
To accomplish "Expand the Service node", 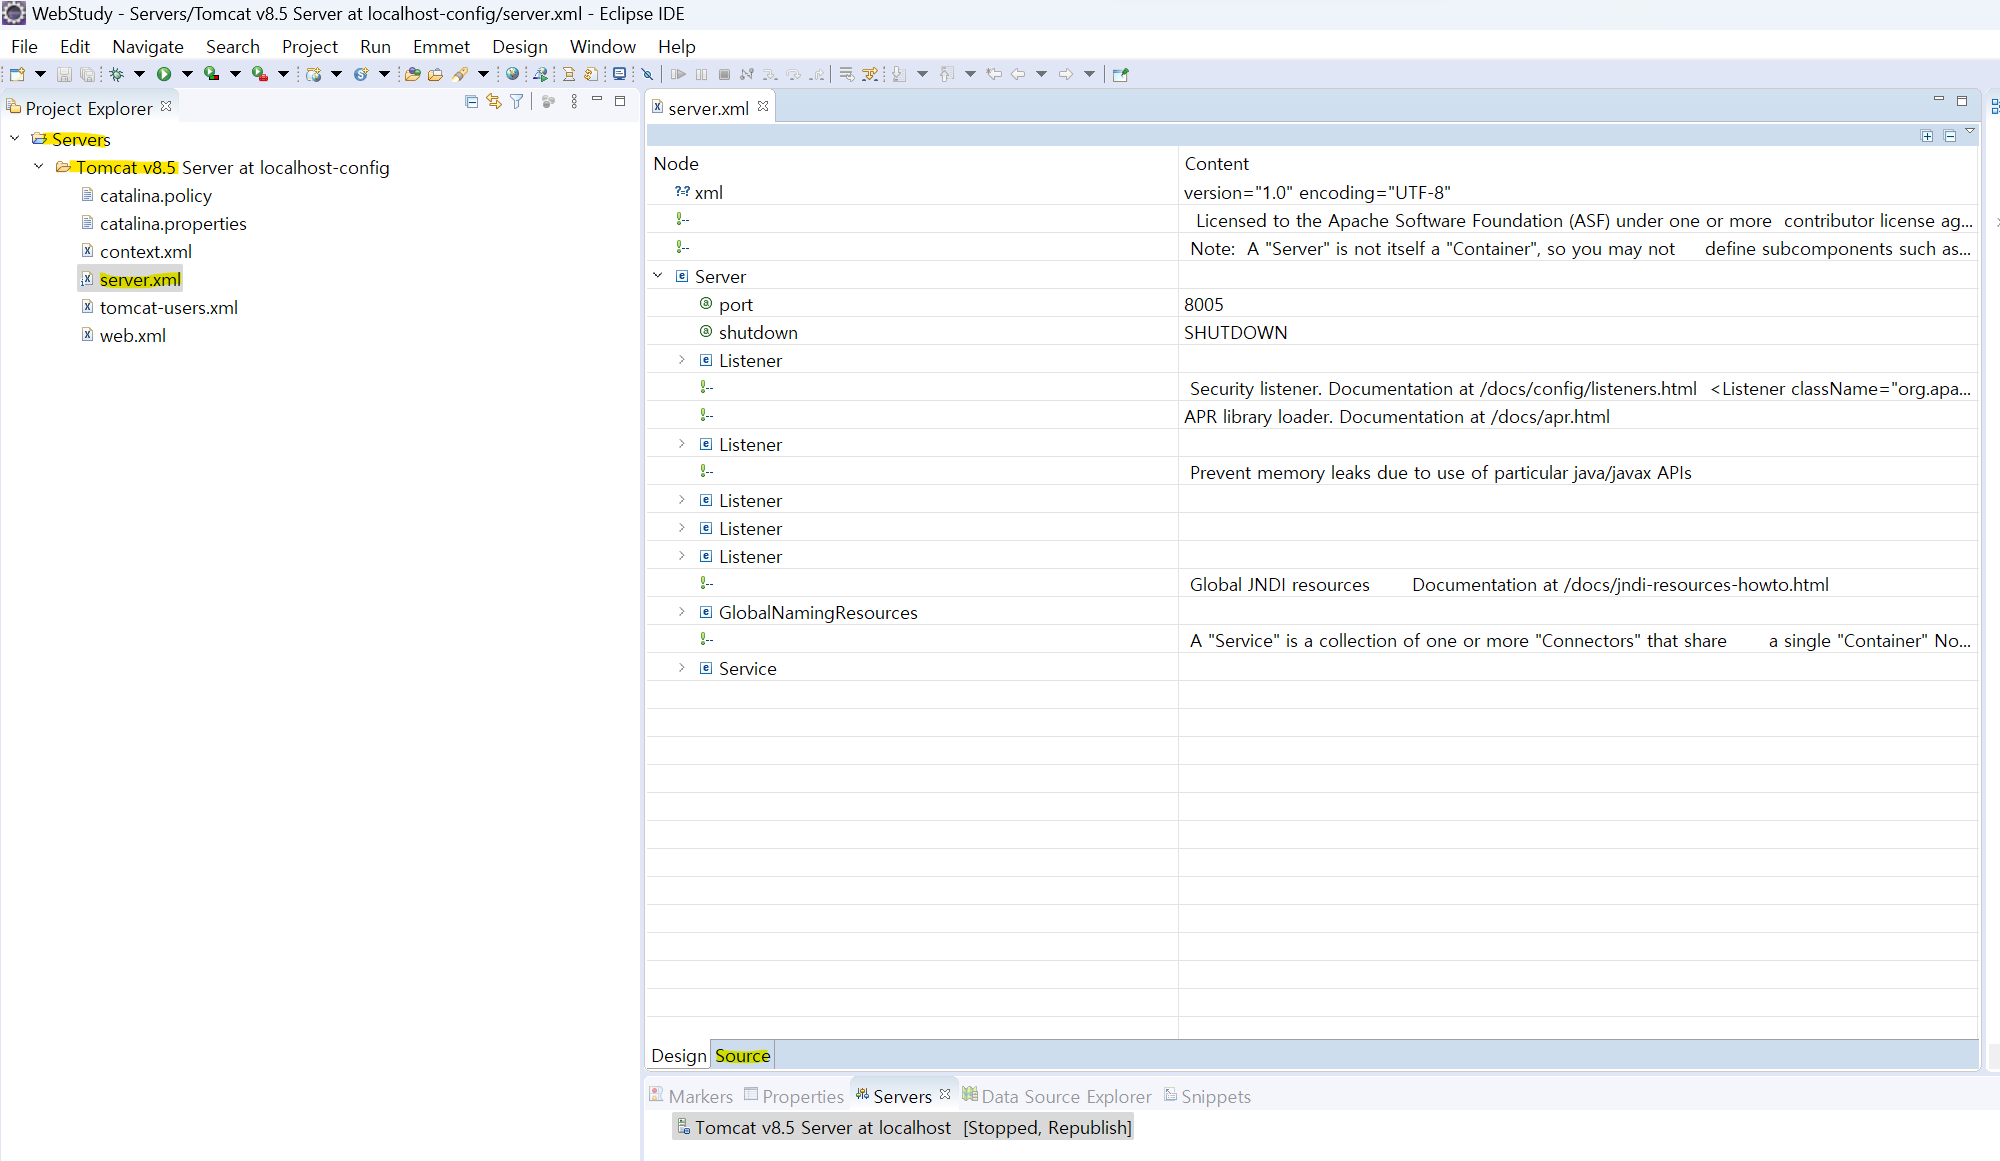I will [x=682, y=668].
